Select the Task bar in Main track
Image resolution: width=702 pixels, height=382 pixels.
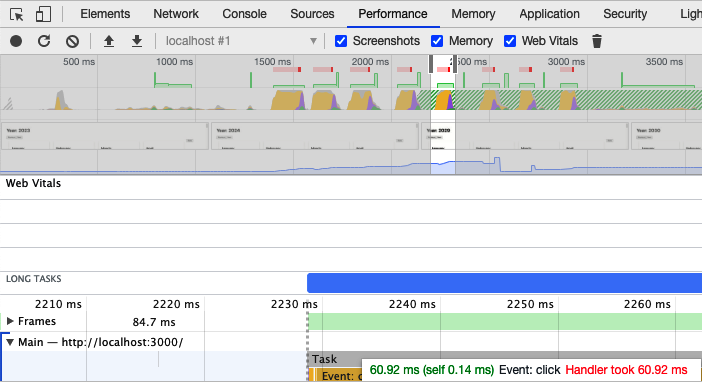tap(334, 358)
